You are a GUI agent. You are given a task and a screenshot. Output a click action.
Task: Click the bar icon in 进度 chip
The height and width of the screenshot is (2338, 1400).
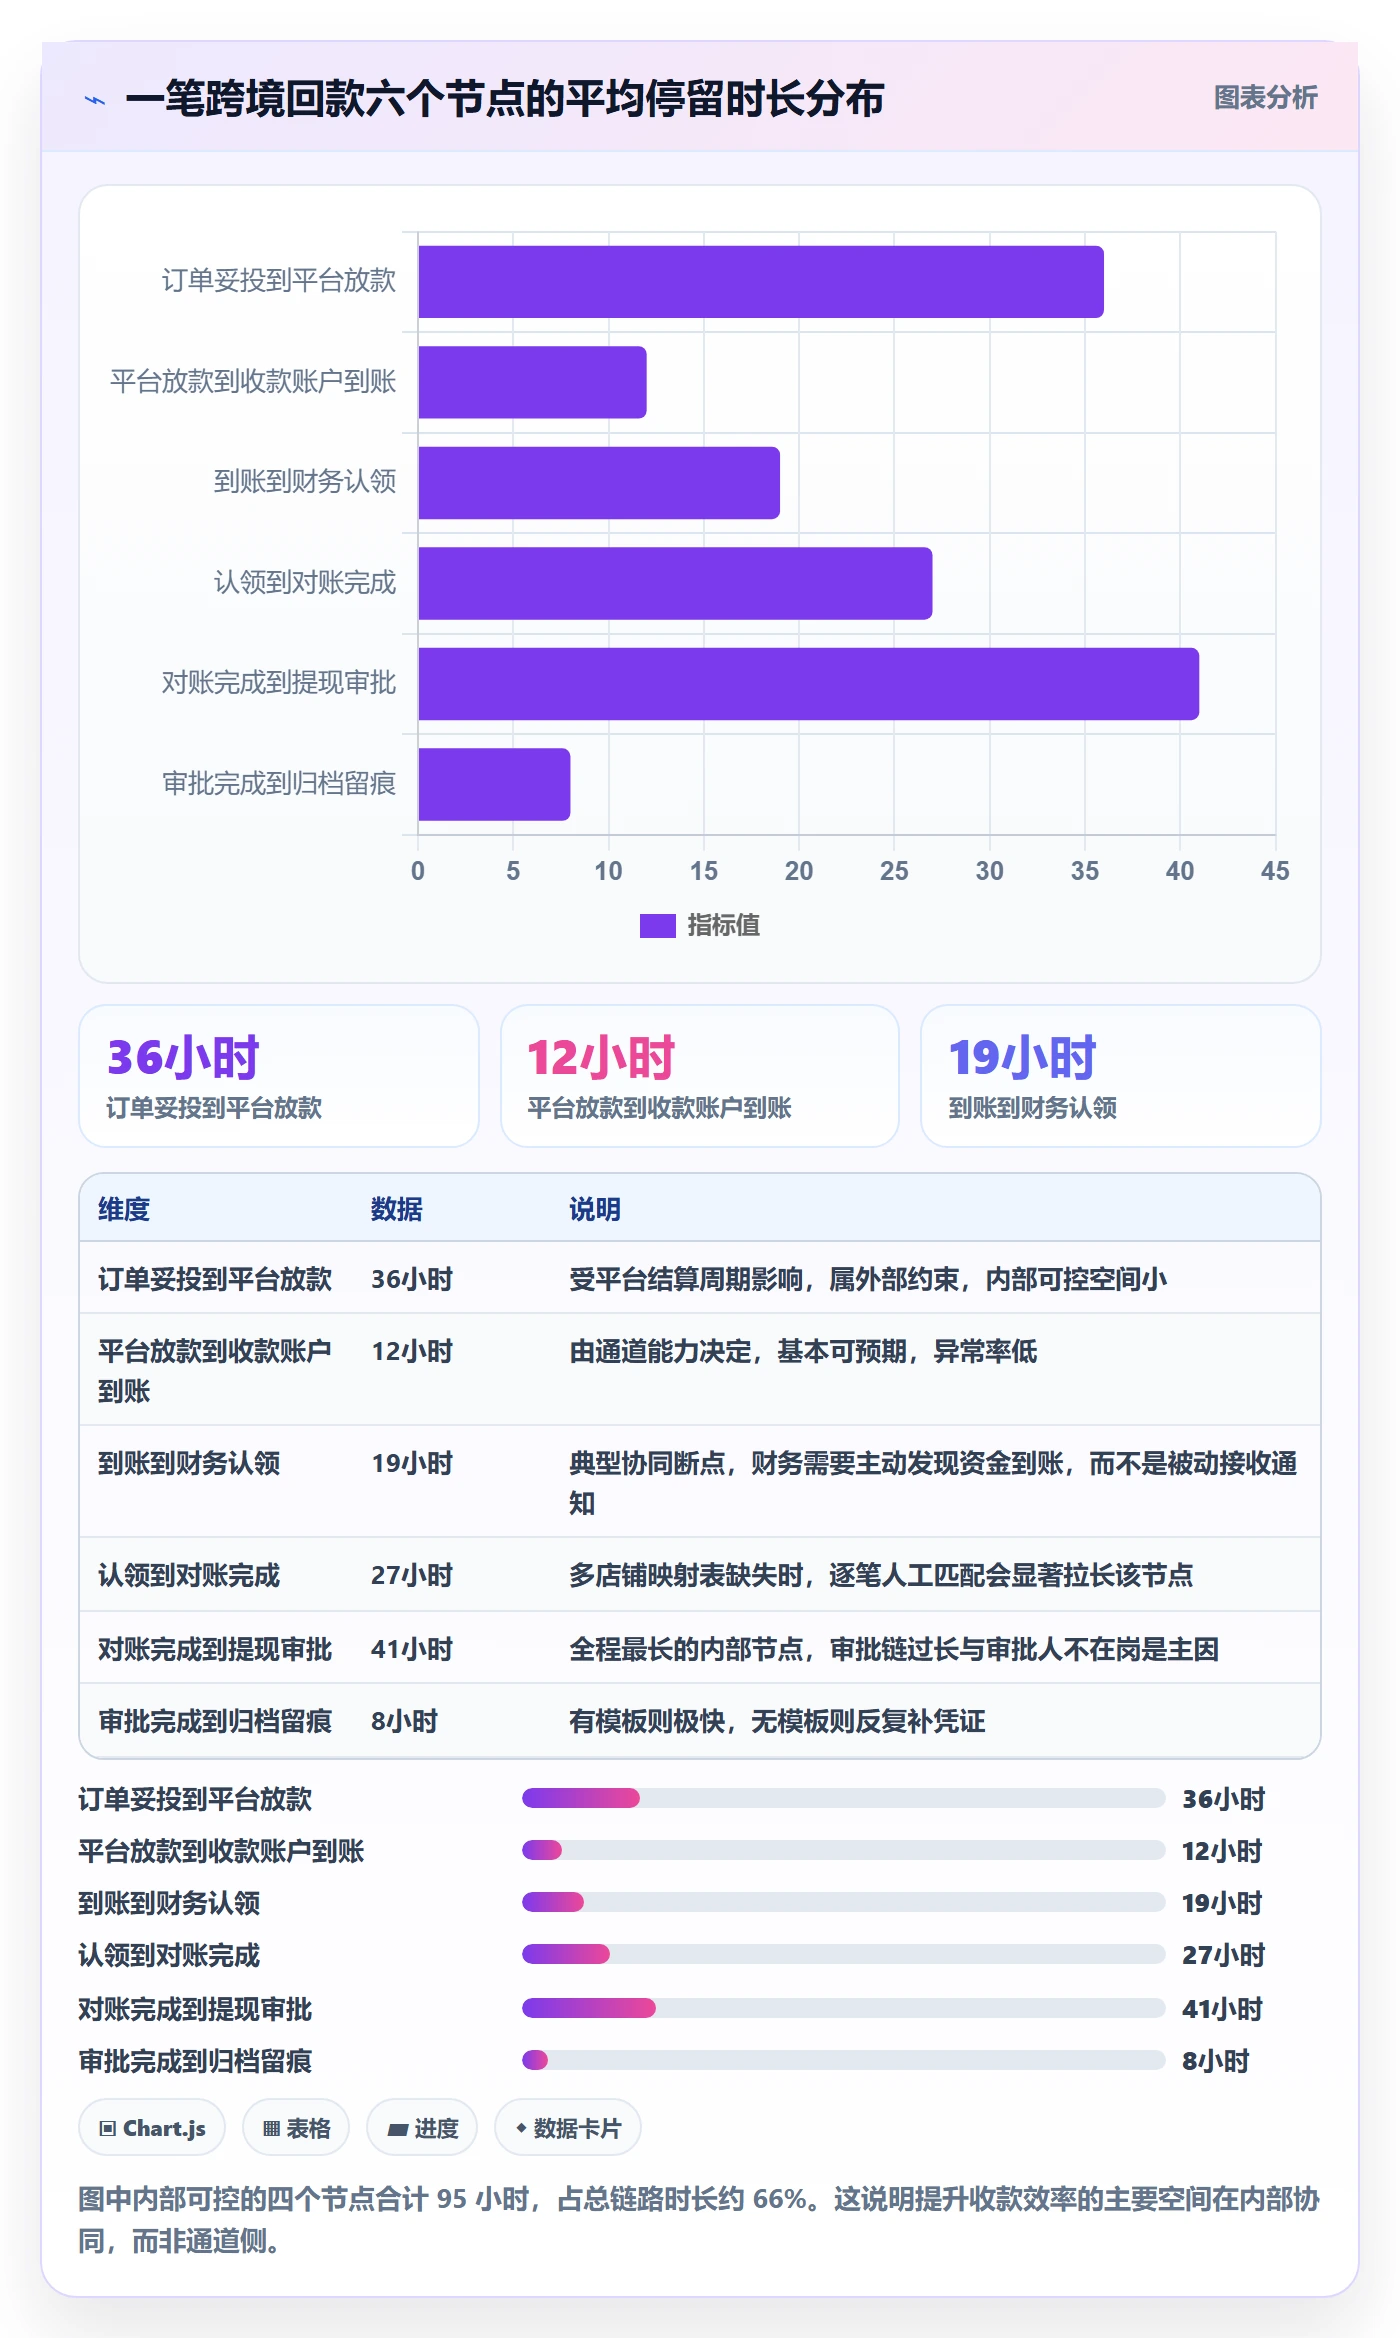pos(397,2129)
